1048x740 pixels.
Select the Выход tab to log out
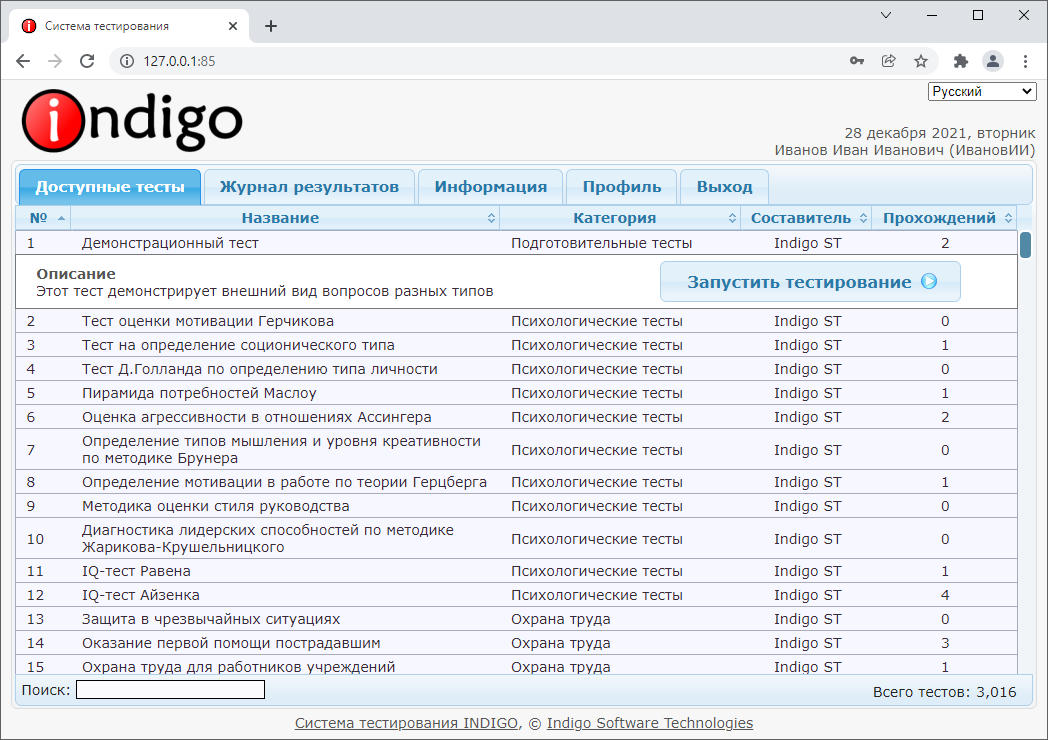tap(725, 187)
